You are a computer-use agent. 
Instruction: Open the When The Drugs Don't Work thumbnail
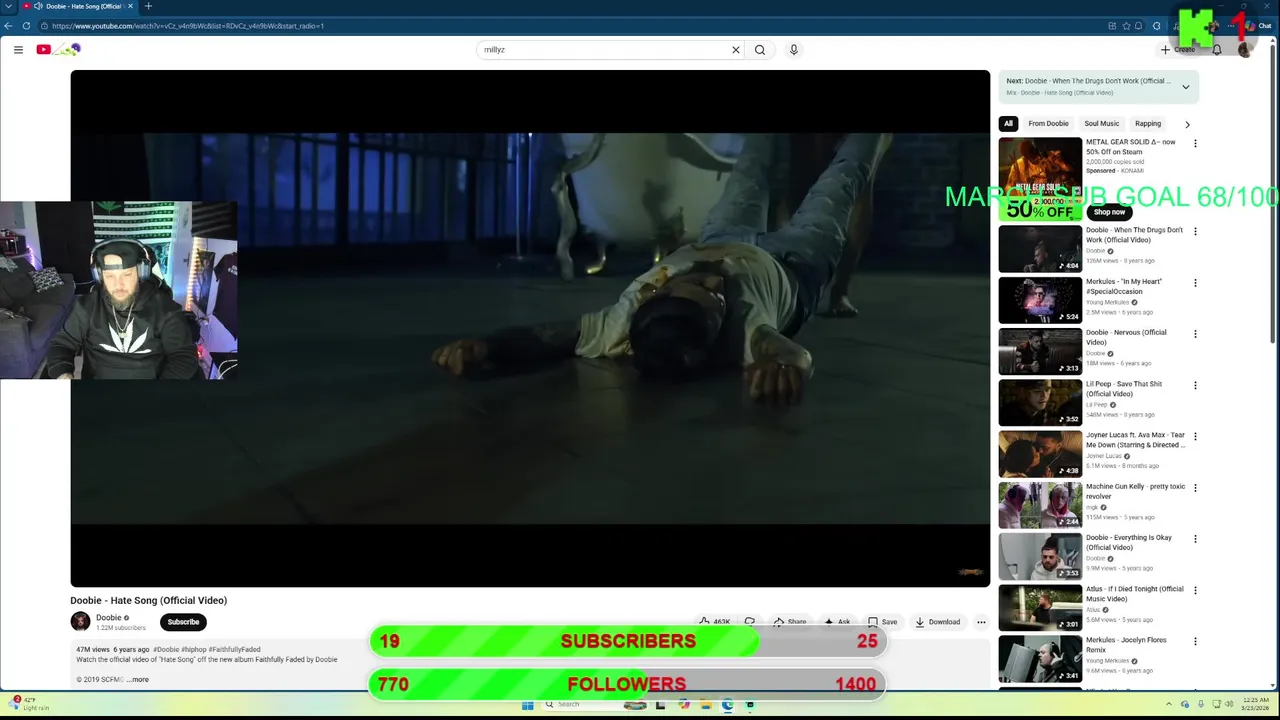coord(1040,249)
